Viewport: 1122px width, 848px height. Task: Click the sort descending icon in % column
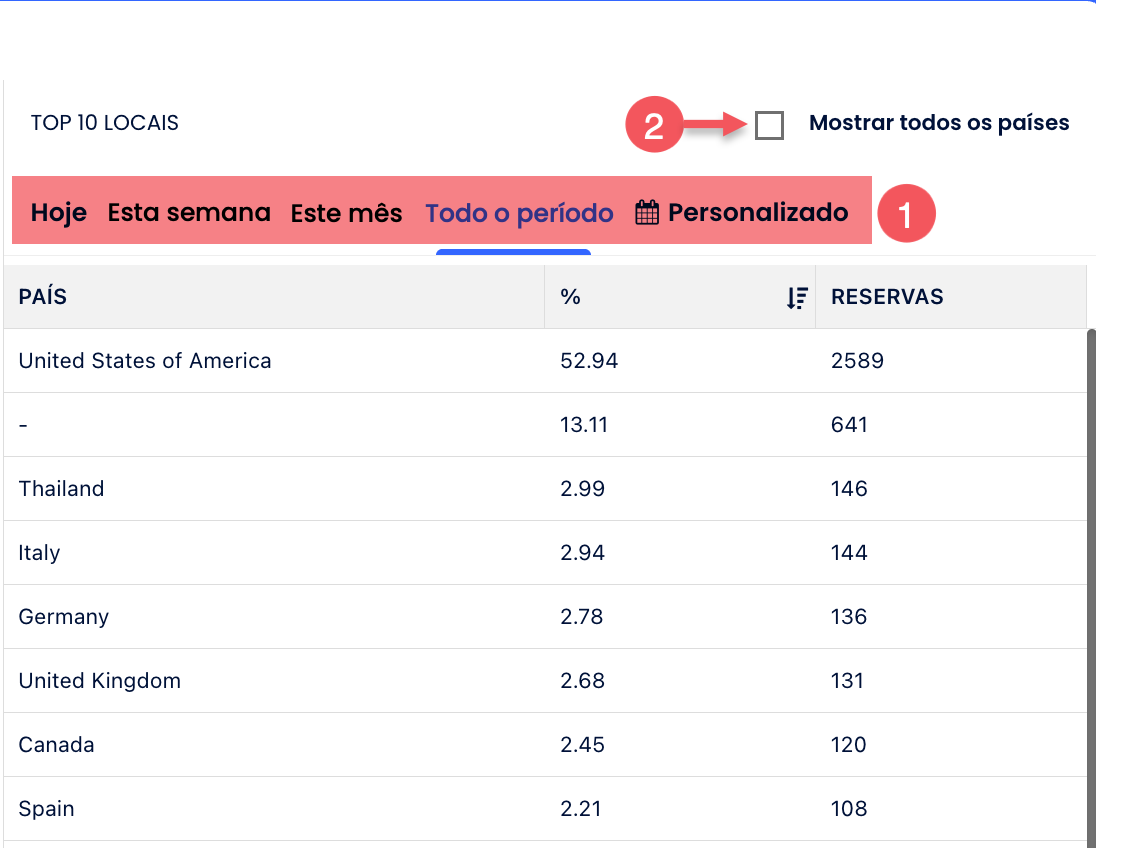(x=796, y=297)
